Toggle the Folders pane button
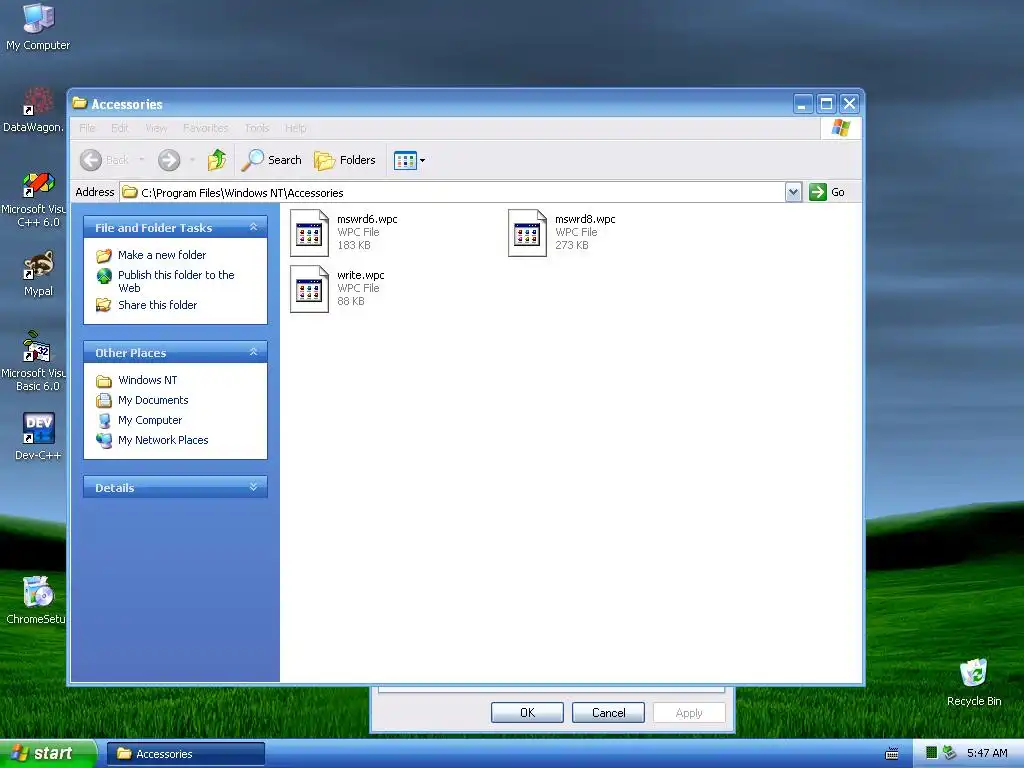 (345, 160)
